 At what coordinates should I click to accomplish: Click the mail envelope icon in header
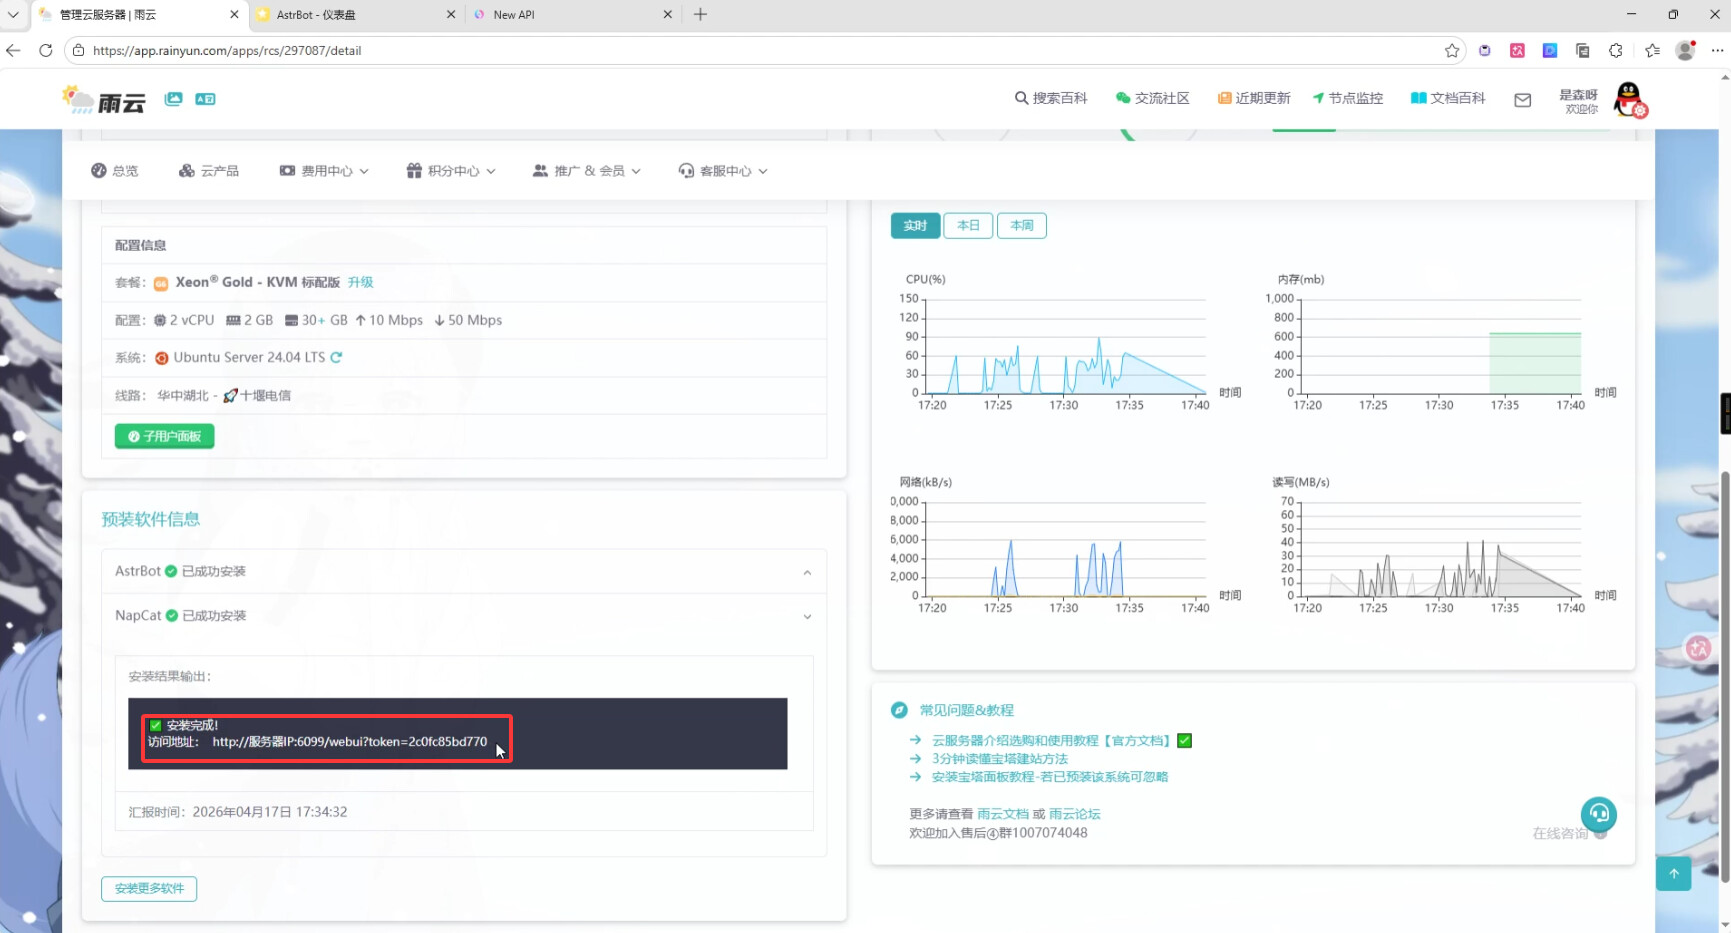tap(1522, 99)
